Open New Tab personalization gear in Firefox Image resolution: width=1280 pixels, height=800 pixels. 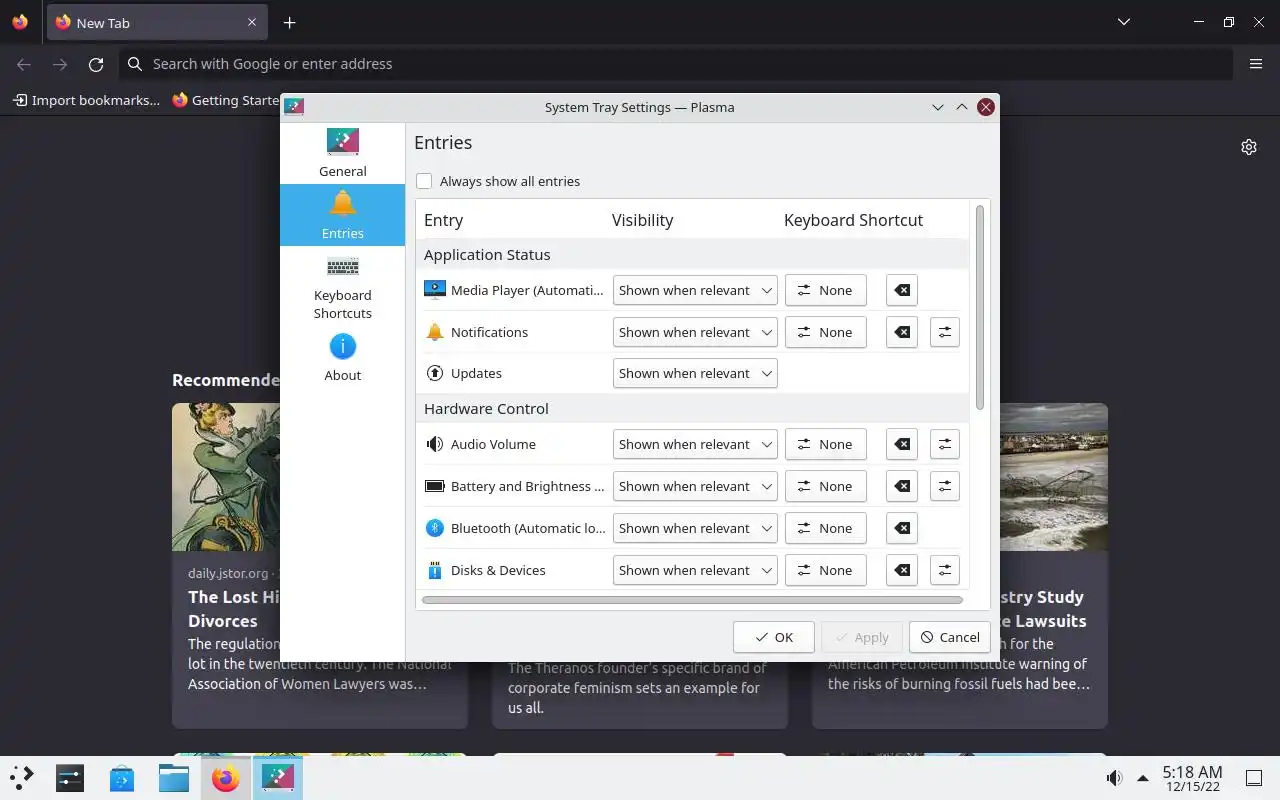pos(1249,147)
